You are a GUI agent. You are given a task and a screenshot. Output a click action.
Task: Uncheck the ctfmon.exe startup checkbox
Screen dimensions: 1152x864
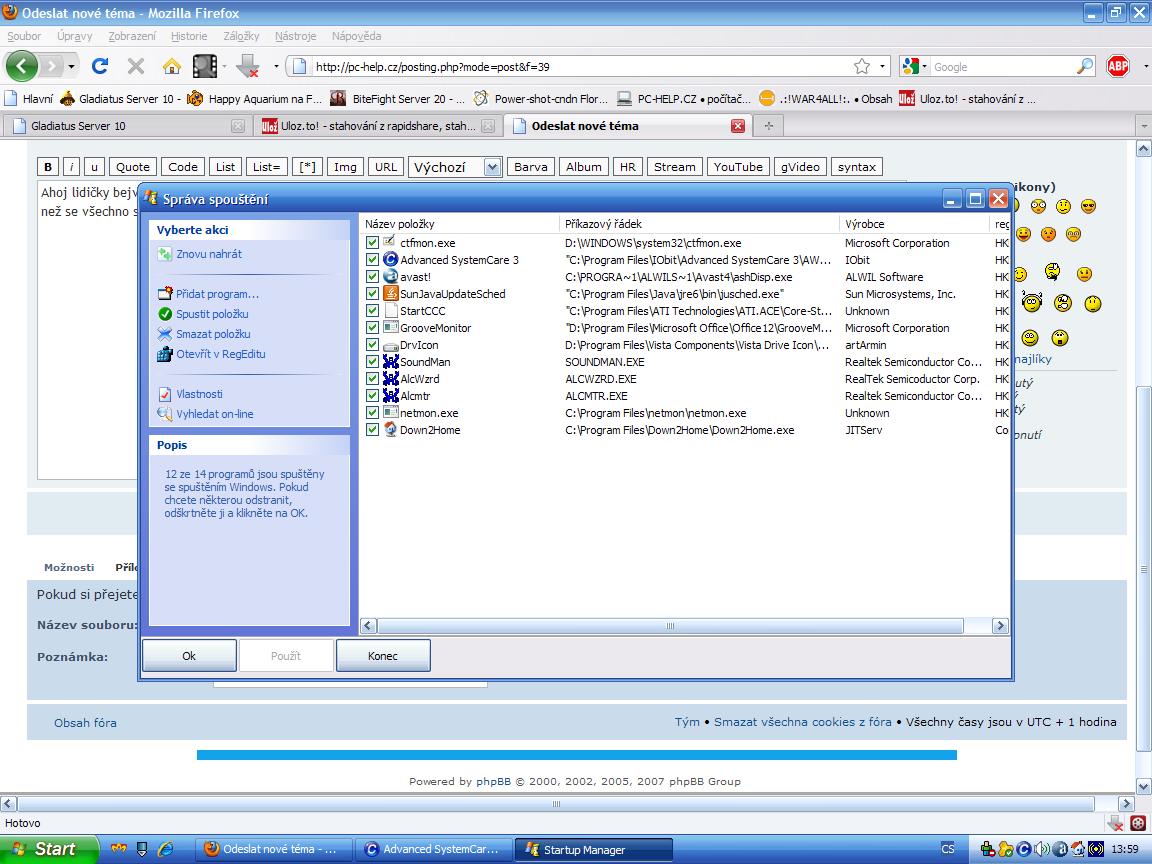click(x=373, y=243)
